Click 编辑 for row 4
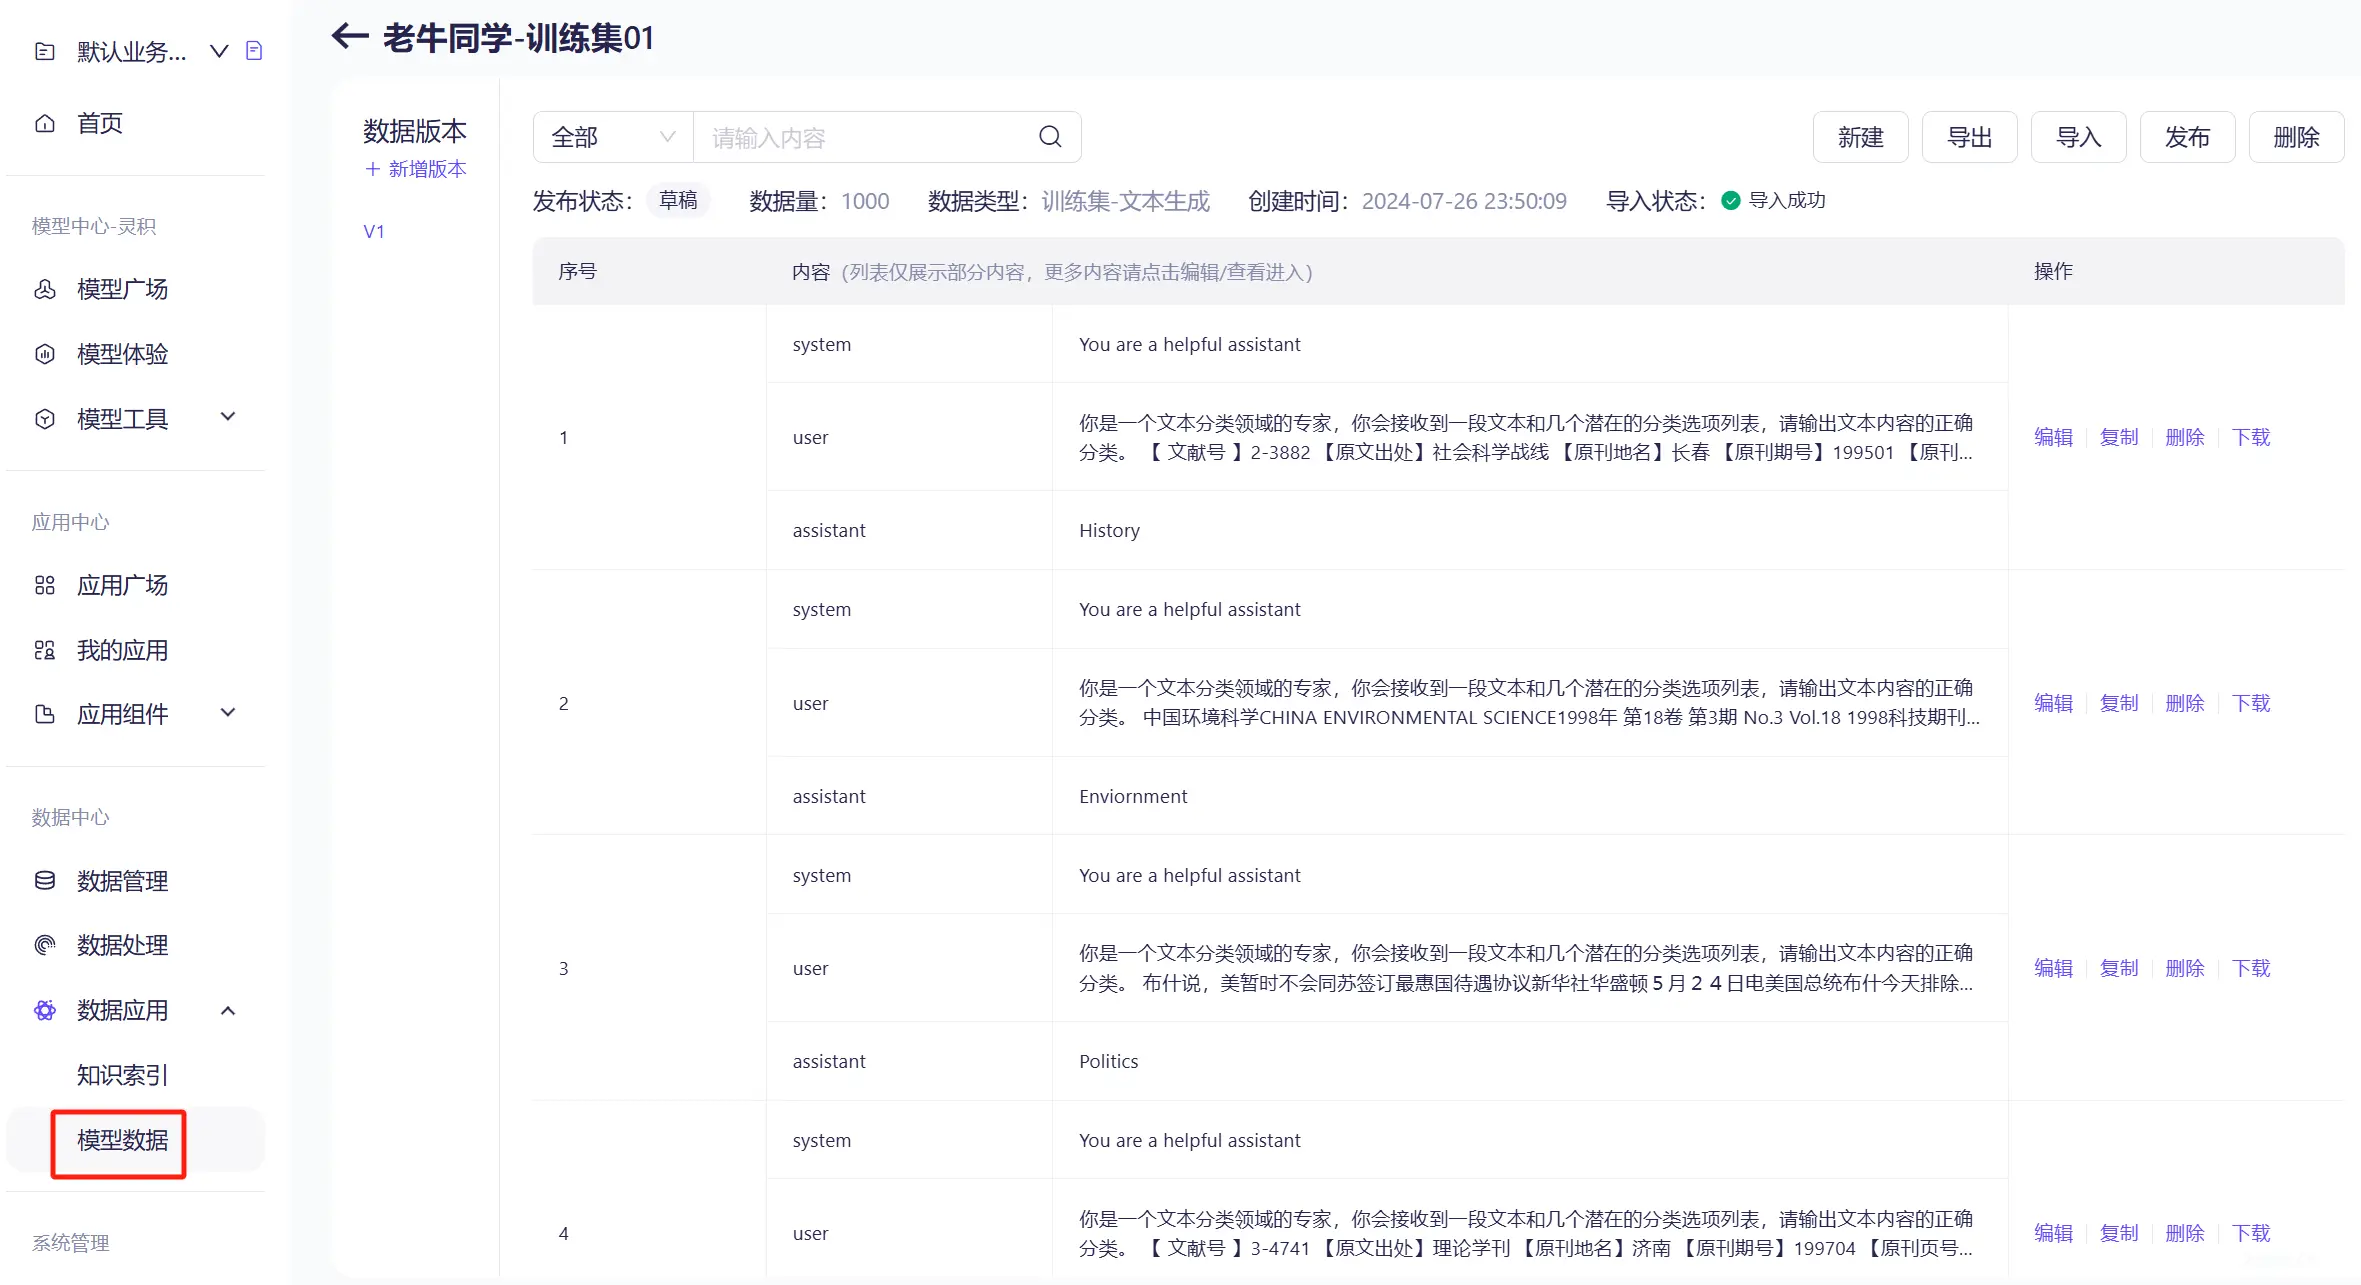 pos(2053,1233)
